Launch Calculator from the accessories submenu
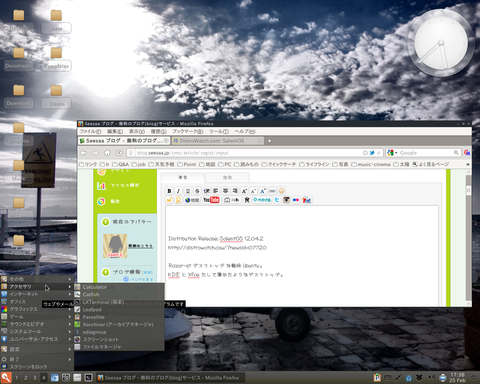This screenshot has height=384, width=480. pos(119,287)
